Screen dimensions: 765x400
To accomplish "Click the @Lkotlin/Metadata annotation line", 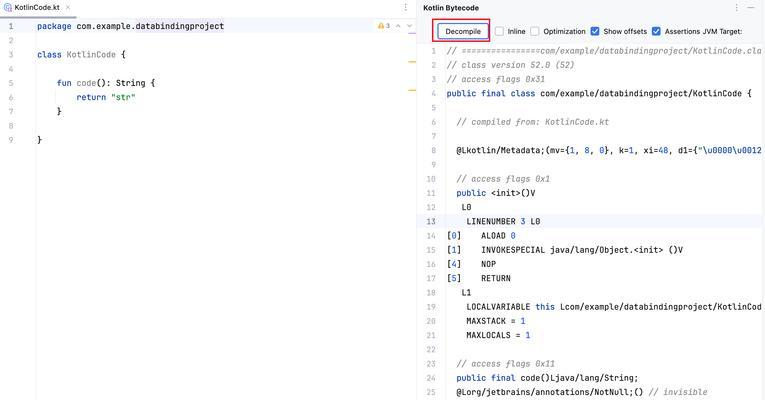I will coord(609,150).
